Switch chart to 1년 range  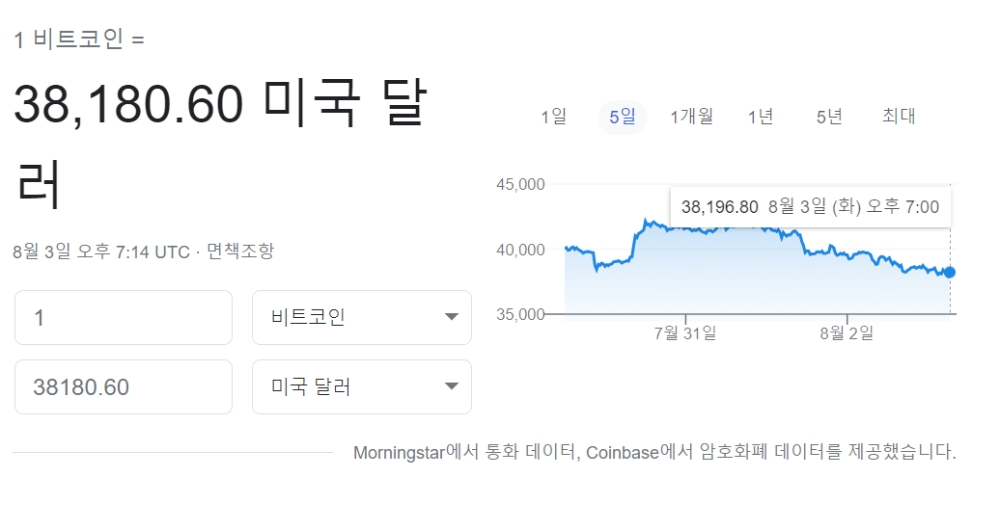pos(761,117)
